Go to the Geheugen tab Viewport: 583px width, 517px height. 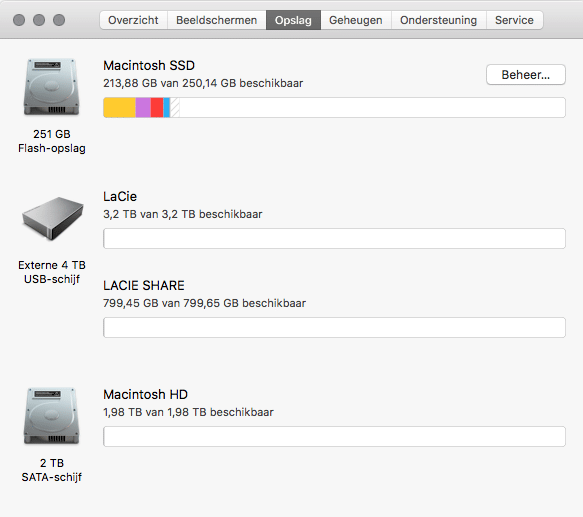click(x=355, y=20)
